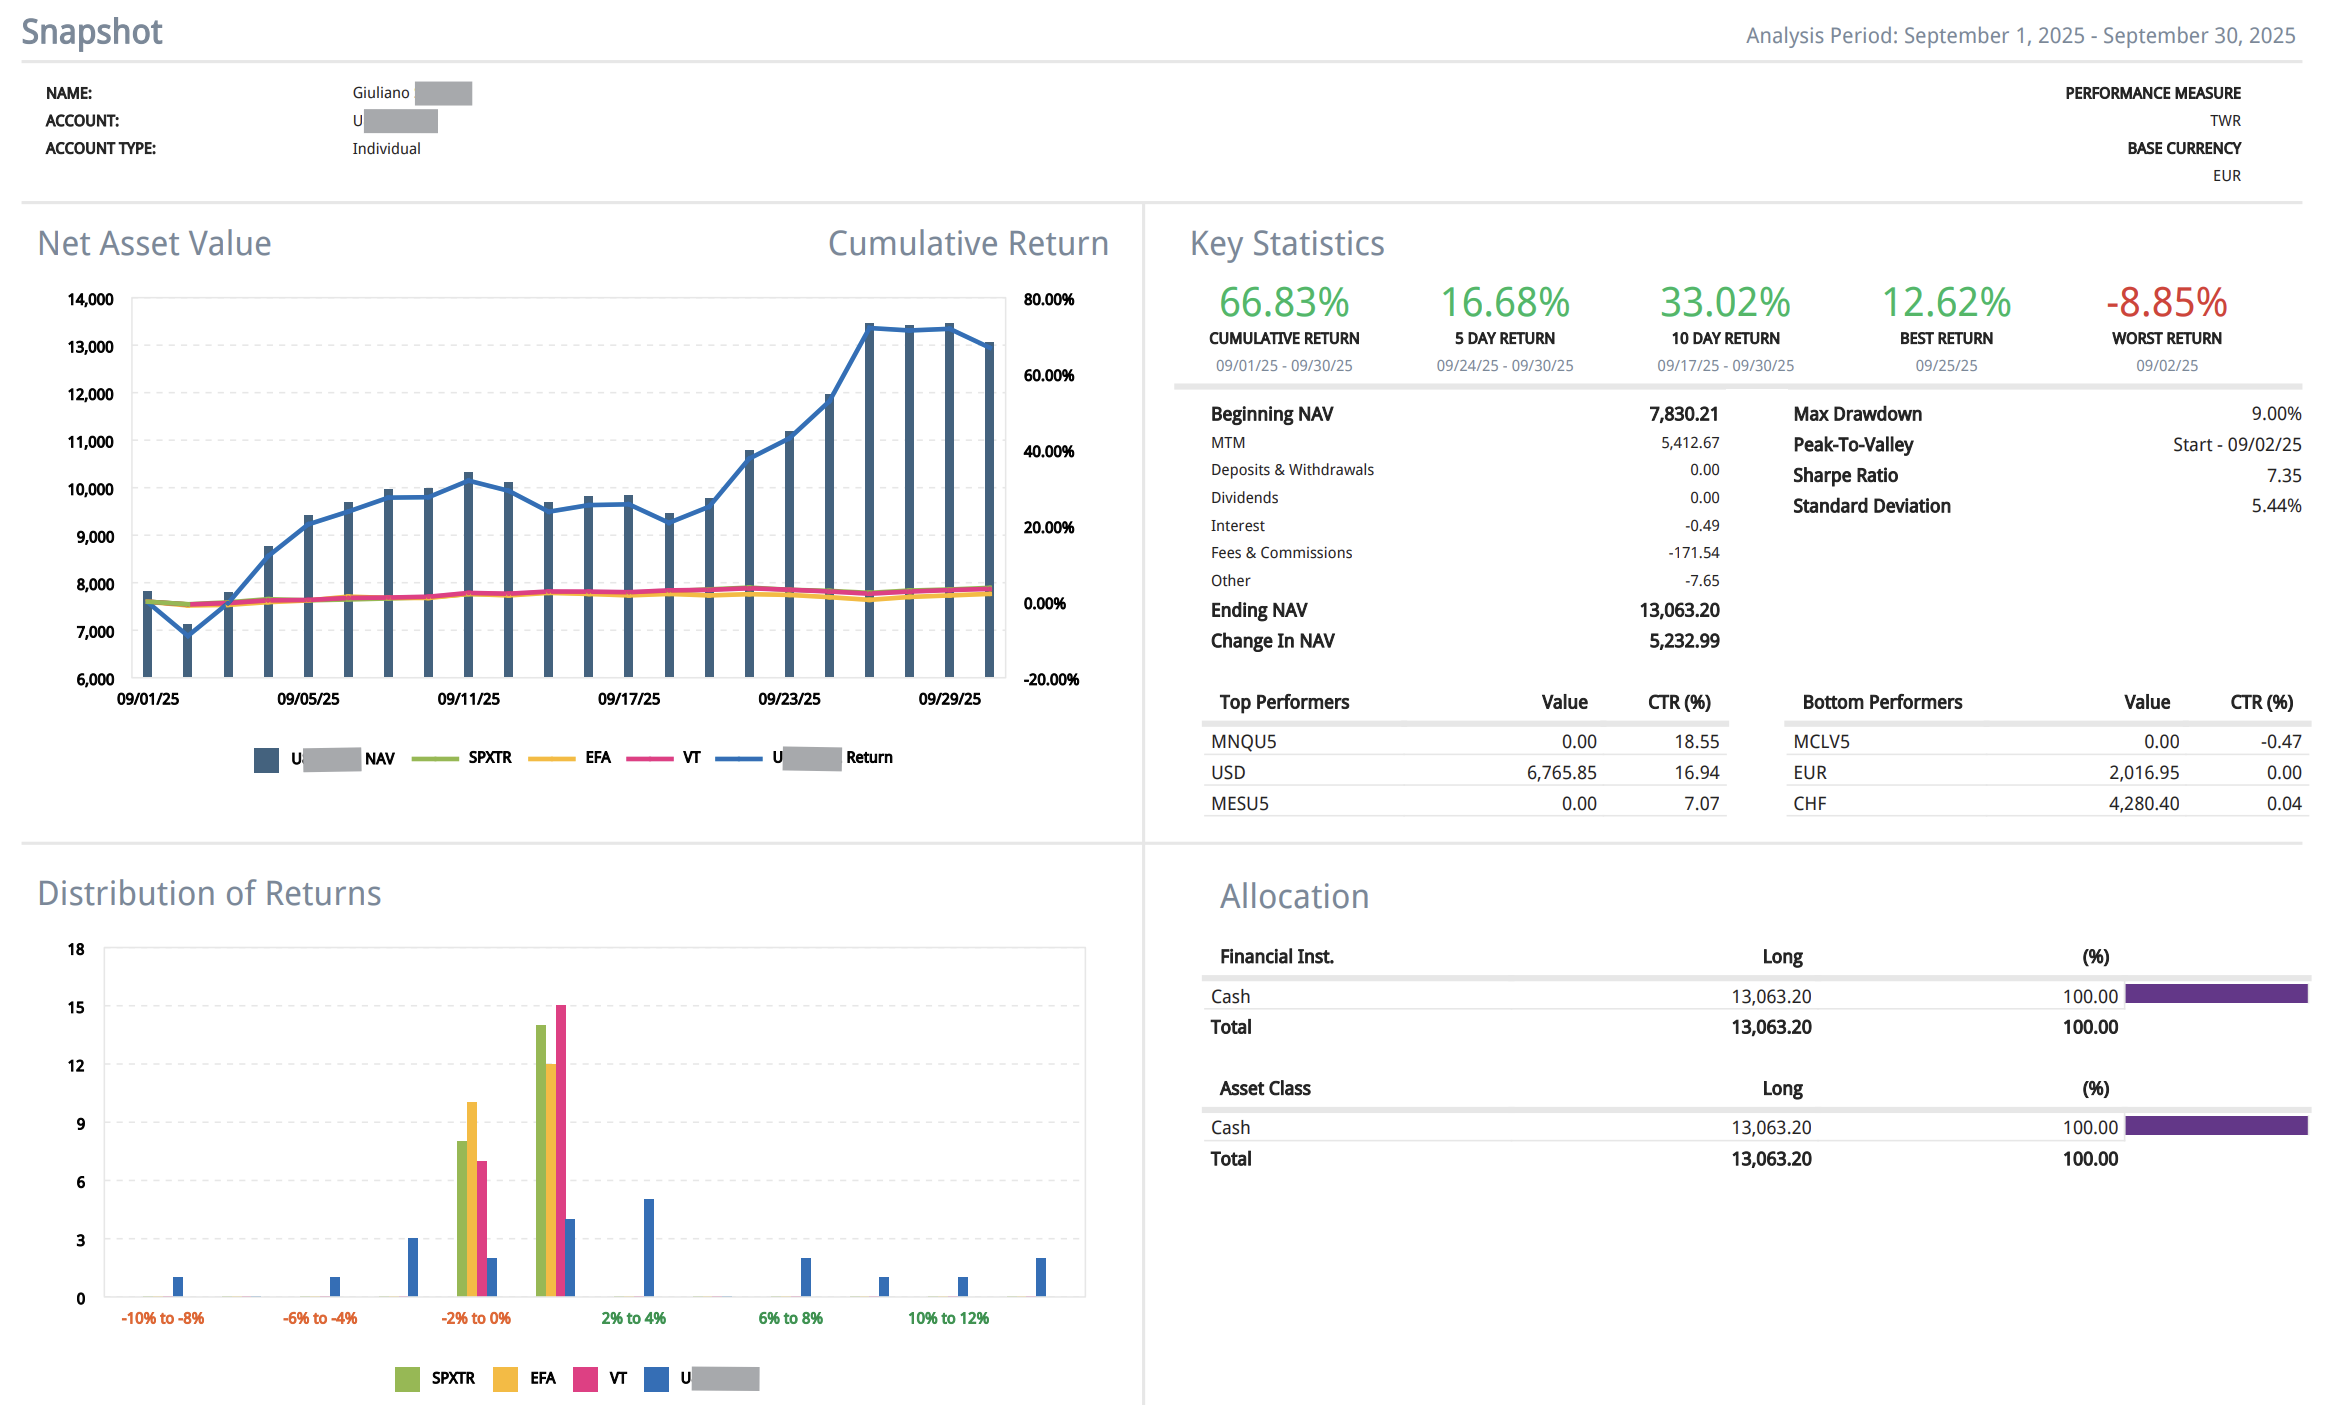Image resolution: width=2331 pixels, height=1405 pixels.
Task: Click the 09/01/25 x-axis date label
Action: pos(148,699)
